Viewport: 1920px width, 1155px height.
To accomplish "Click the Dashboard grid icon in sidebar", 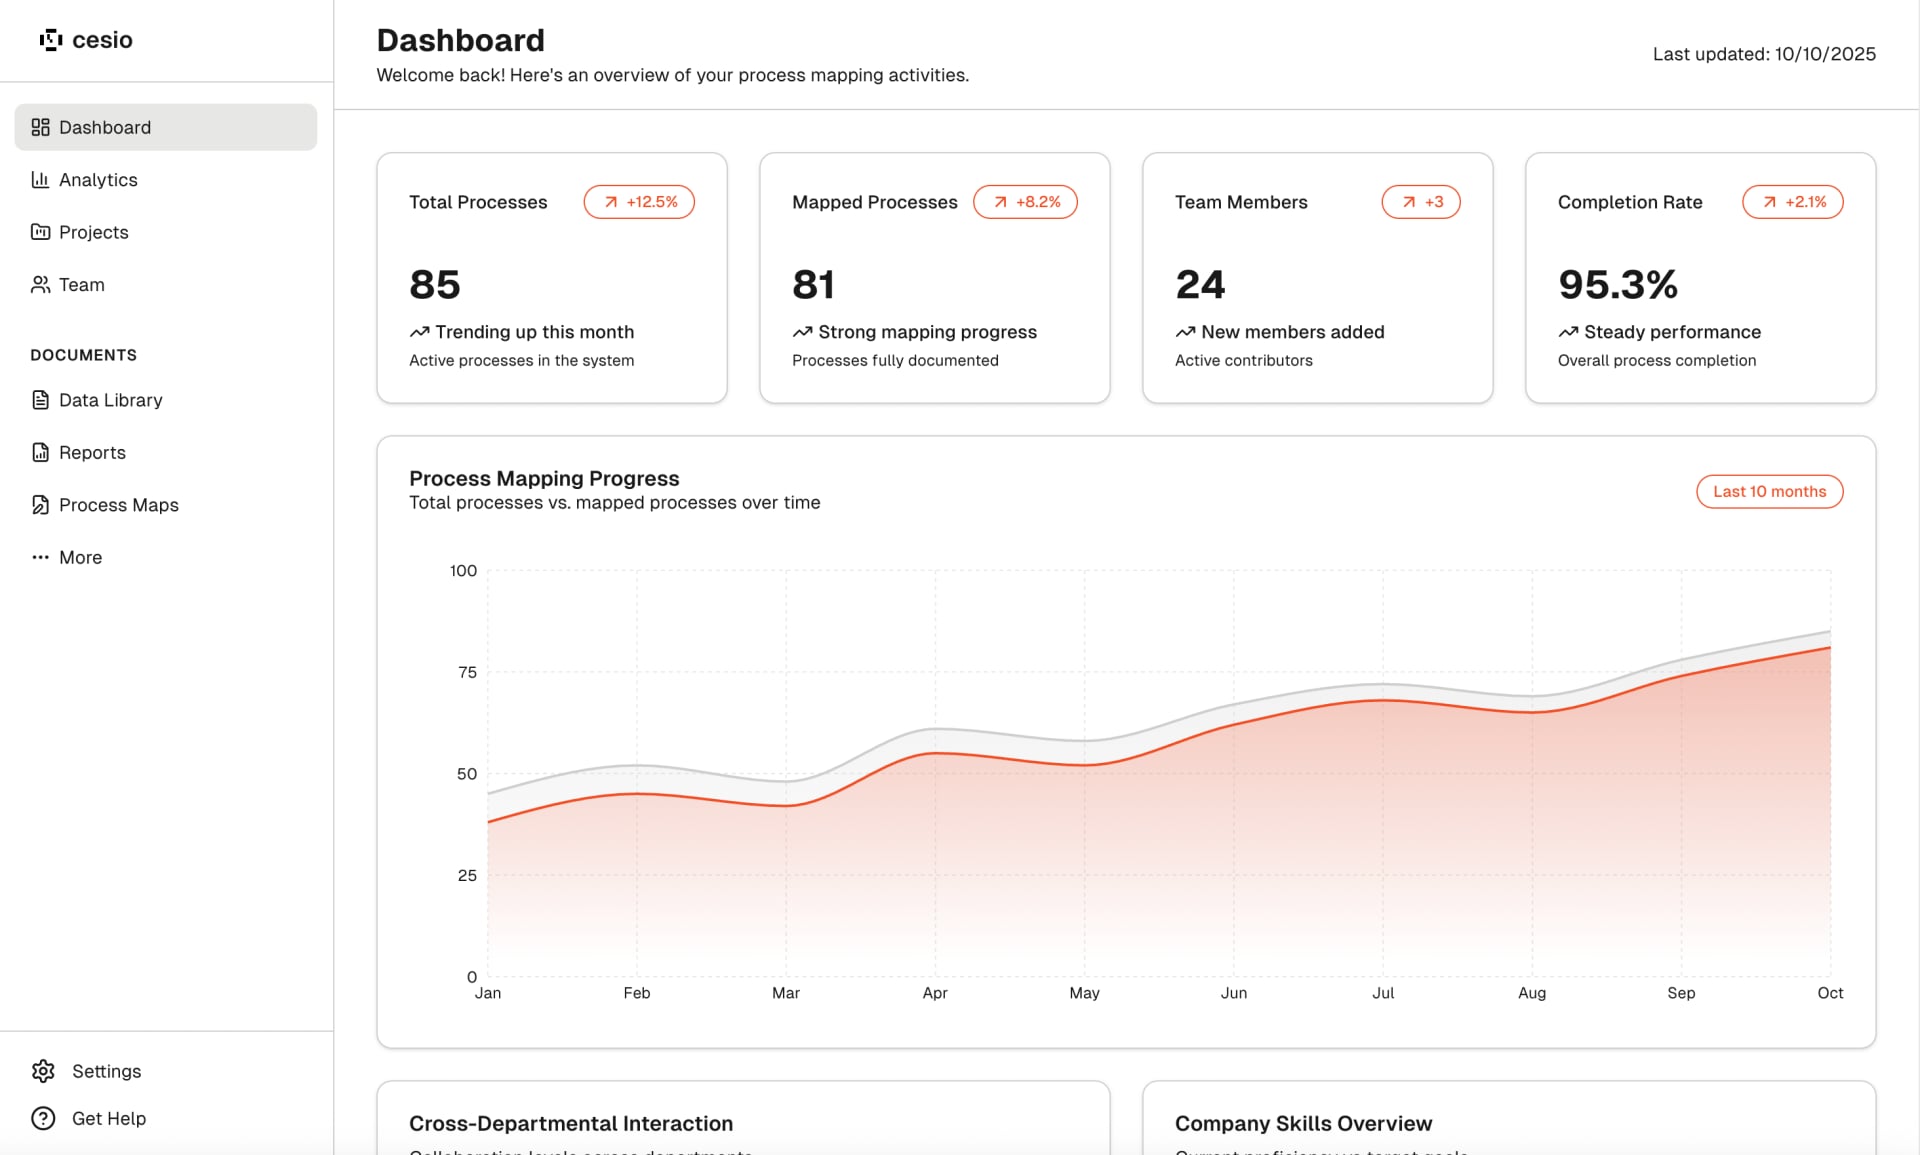I will [40, 127].
